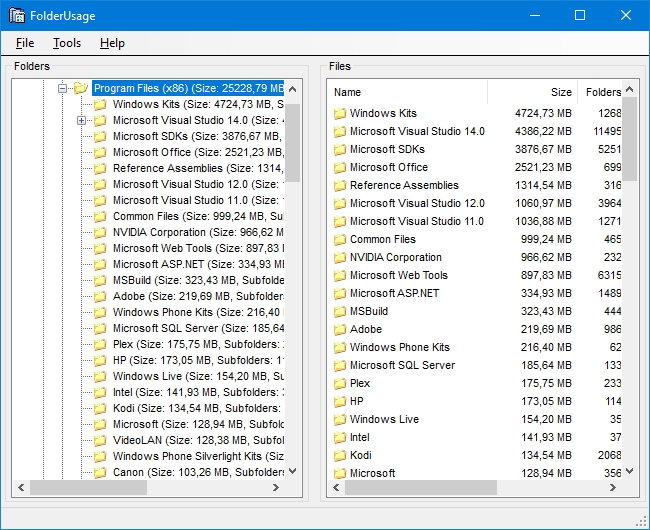Screen dimensions: 650x530
Task: Click folder tree scroll left arrow
Action: pos(22,488)
